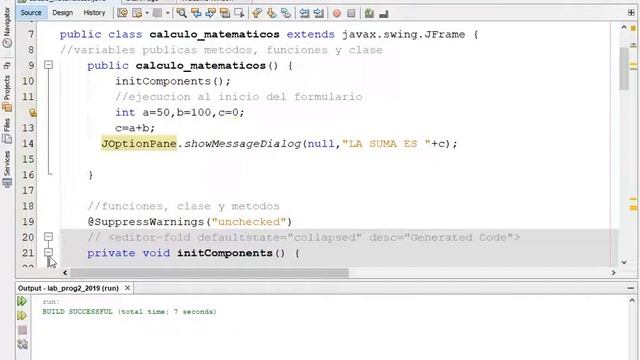Open the History view tab
The height and width of the screenshot is (360, 640).
coord(94,13)
